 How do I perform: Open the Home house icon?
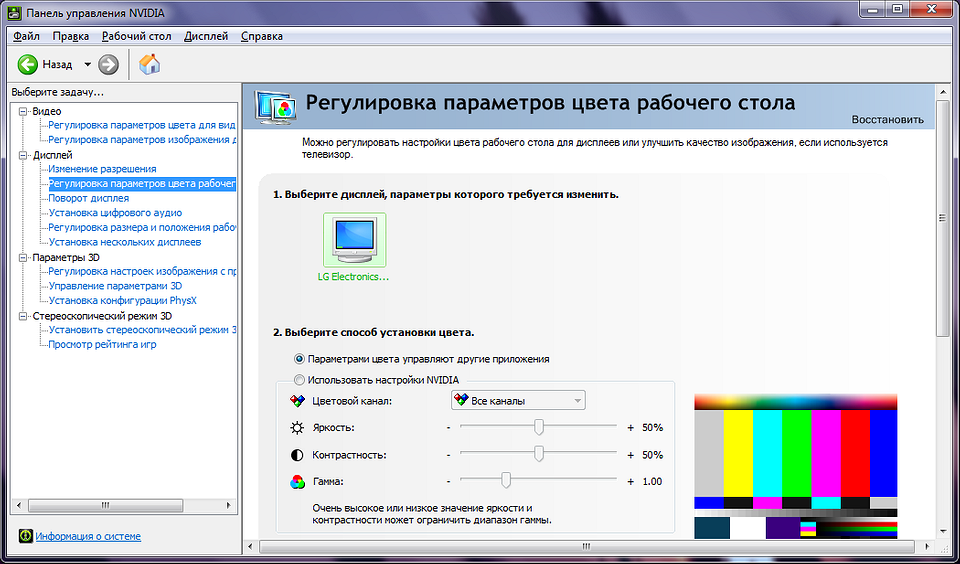point(150,65)
